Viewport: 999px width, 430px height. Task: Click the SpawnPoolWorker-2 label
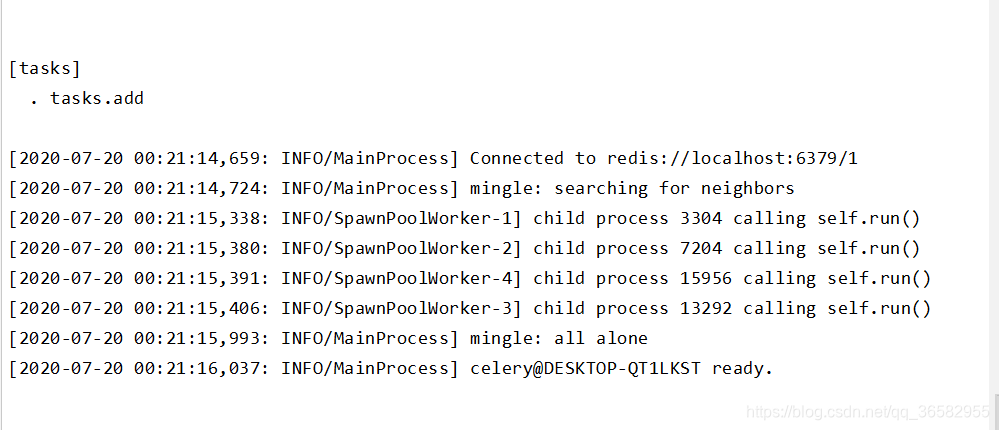click(x=422, y=248)
